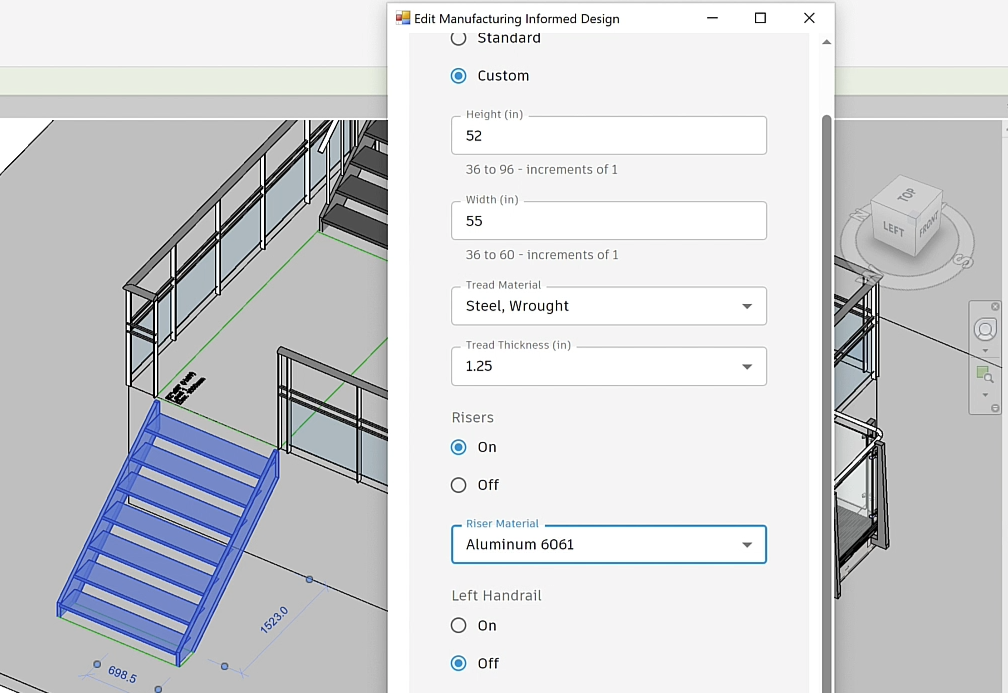Expand the Steering Wheels dropdown arrow
The width and height of the screenshot is (1008, 694).
[985, 351]
